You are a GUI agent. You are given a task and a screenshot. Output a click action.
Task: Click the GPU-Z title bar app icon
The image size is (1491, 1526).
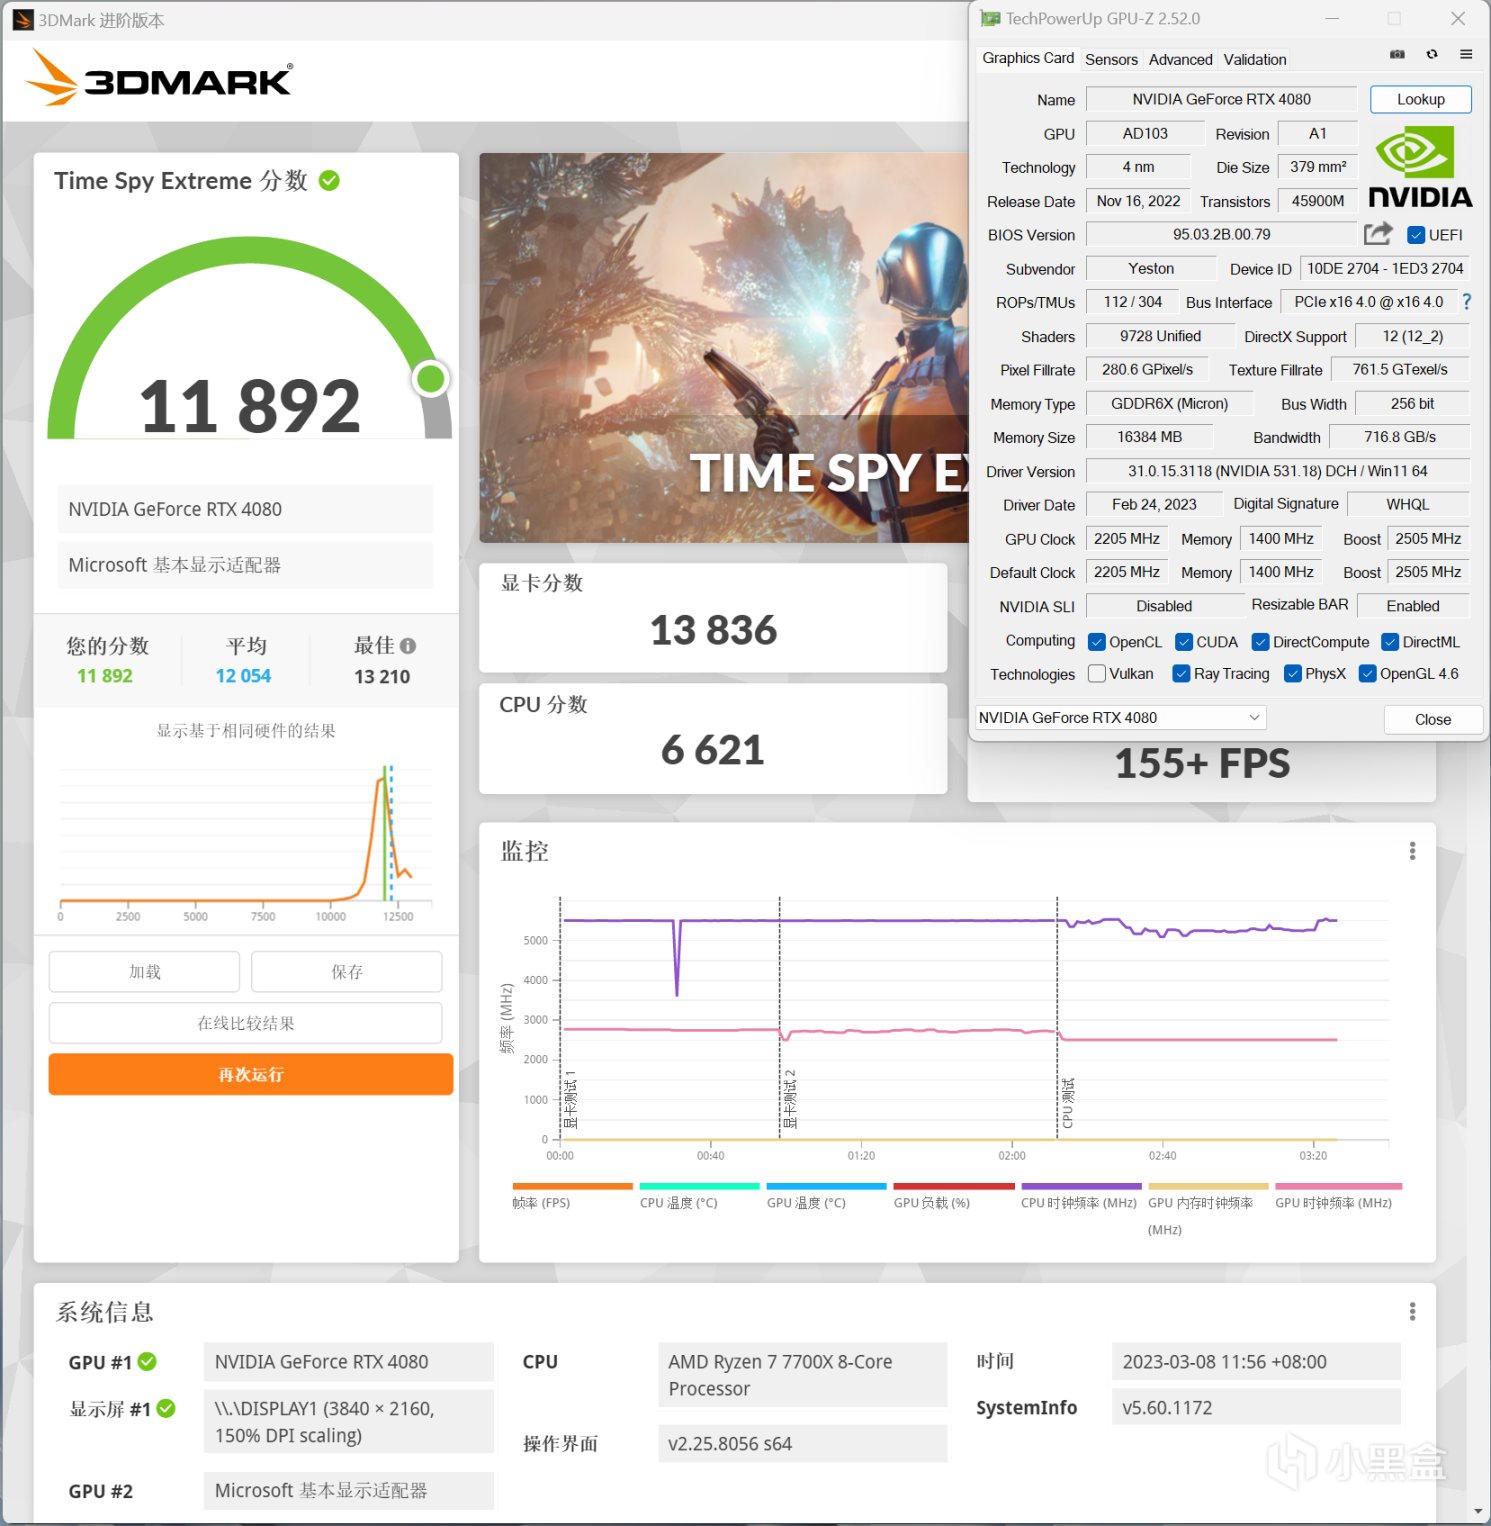(990, 19)
